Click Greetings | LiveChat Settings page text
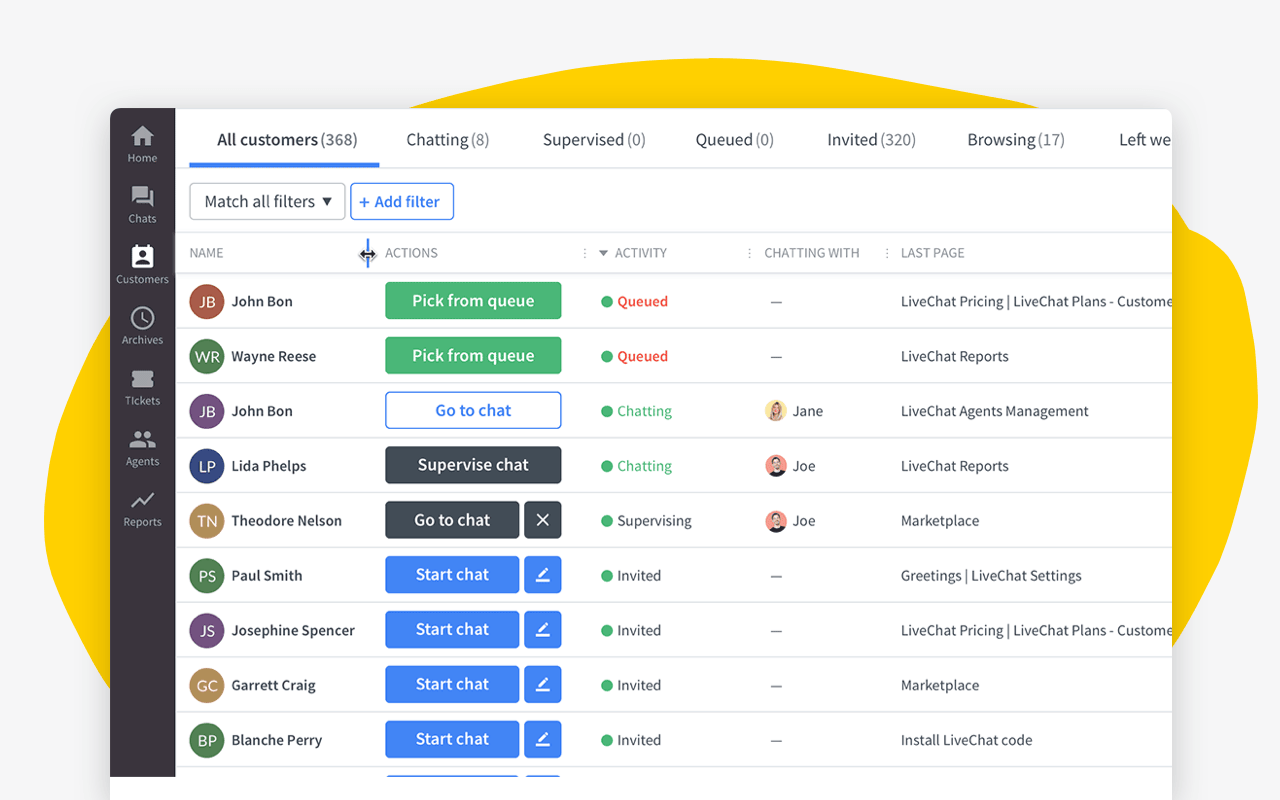This screenshot has width=1280, height=800. pyautogui.click(x=991, y=576)
